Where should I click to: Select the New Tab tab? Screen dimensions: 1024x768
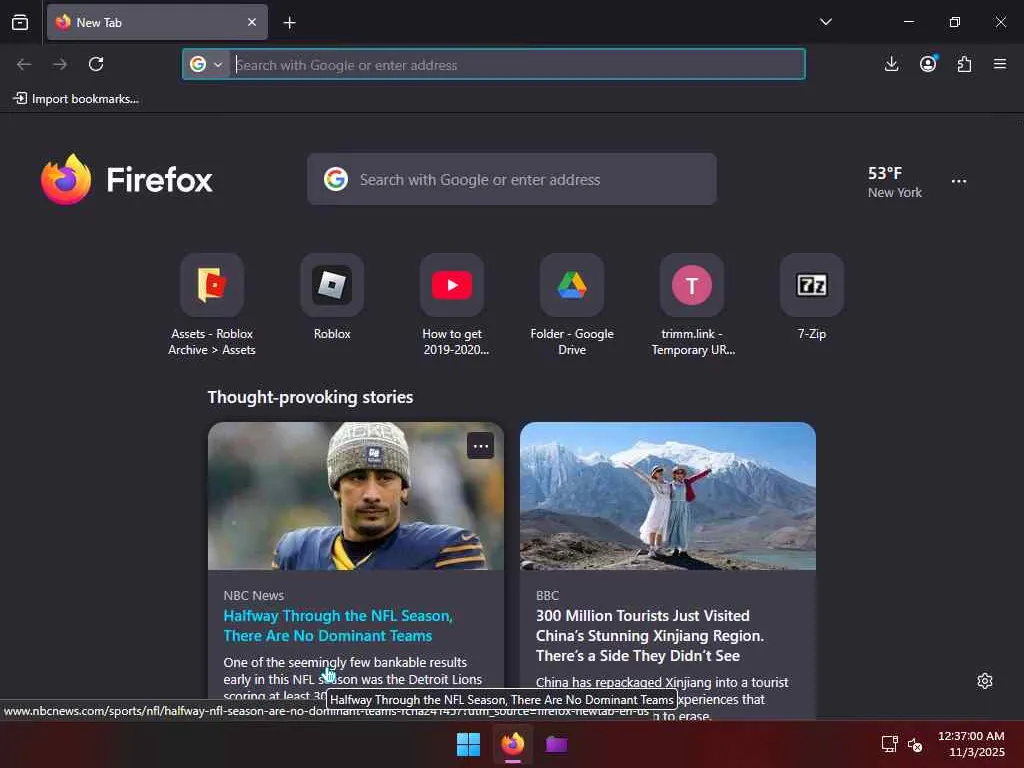[x=157, y=22]
